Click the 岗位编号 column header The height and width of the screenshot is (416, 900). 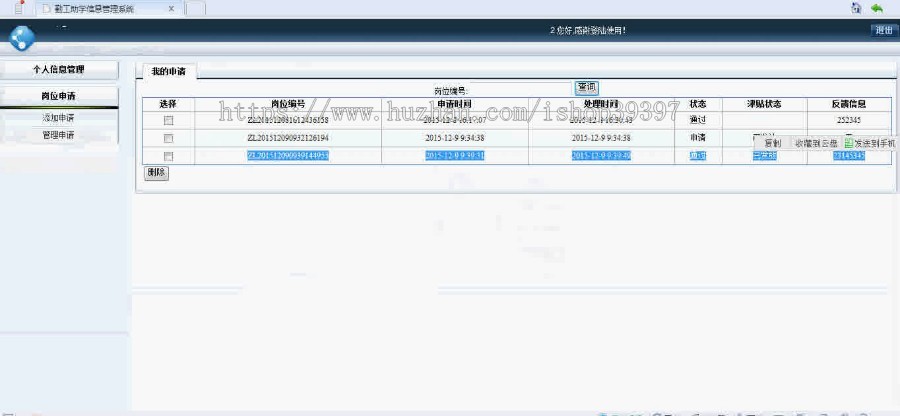288,104
